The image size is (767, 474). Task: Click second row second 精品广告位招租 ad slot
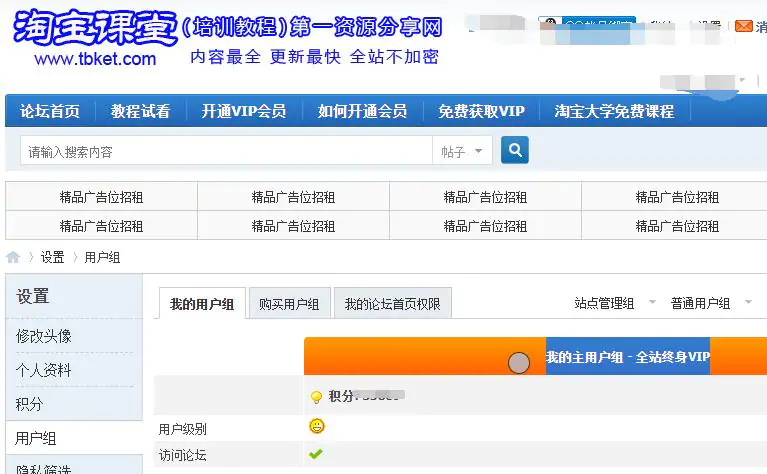pos(293,226)
